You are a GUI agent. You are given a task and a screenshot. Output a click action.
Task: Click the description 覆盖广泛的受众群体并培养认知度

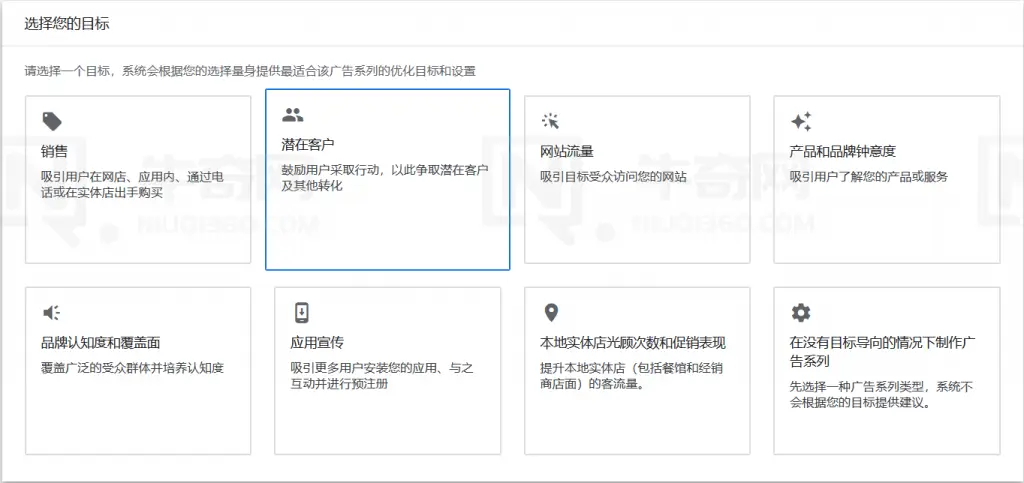coord(132,368)
